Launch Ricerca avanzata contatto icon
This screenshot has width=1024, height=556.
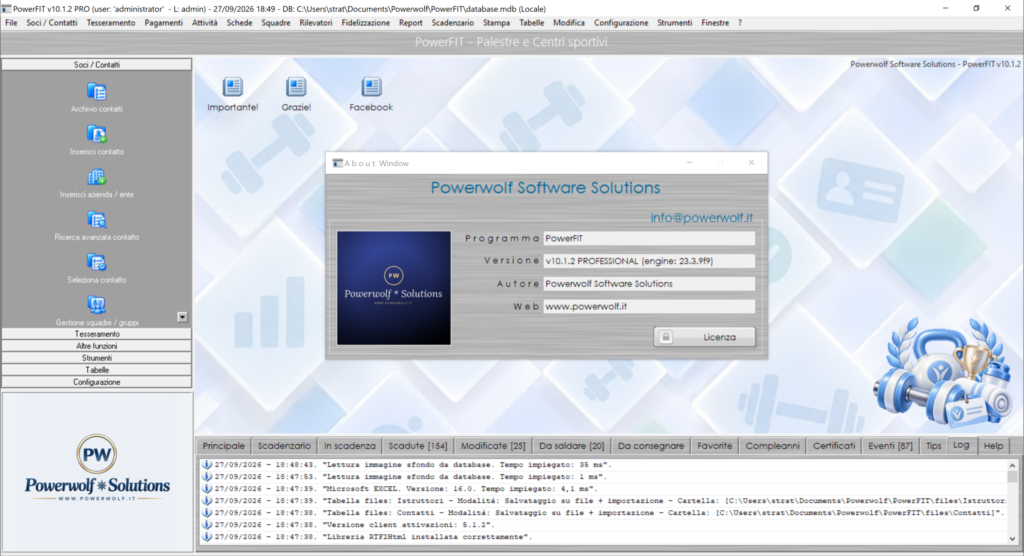(x=97, y=220)
